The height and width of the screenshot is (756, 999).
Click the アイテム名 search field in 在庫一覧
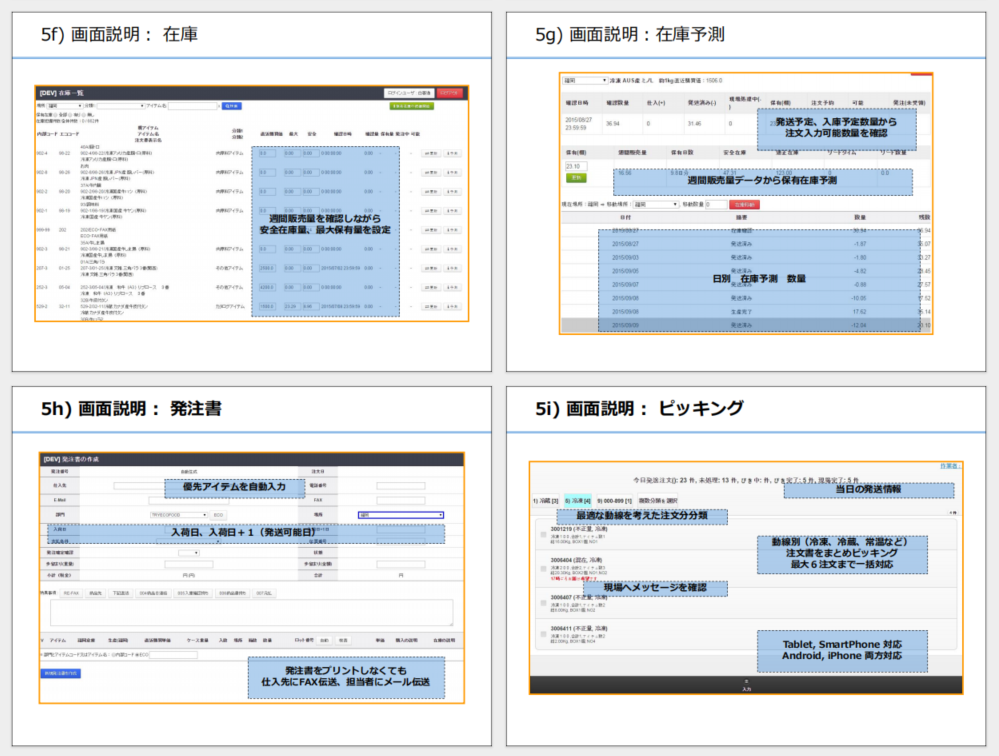[x=193, y=106]
